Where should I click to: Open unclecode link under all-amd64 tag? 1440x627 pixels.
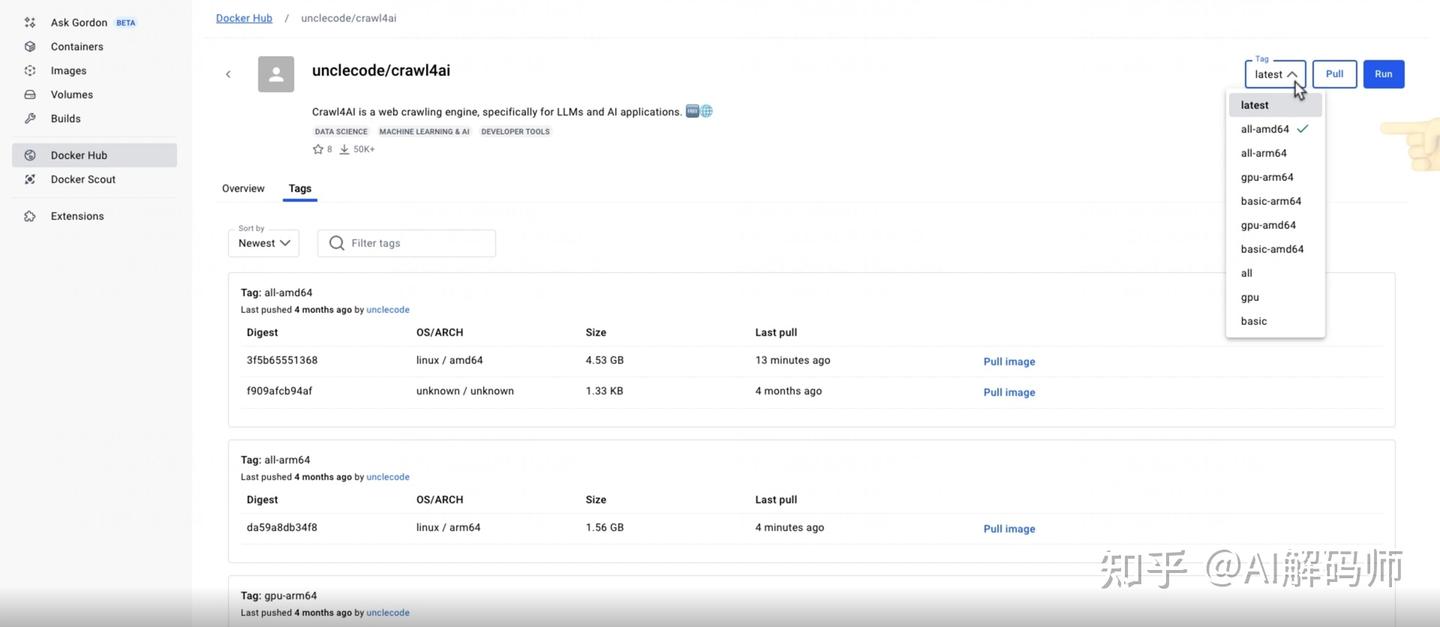pos(388,310)
